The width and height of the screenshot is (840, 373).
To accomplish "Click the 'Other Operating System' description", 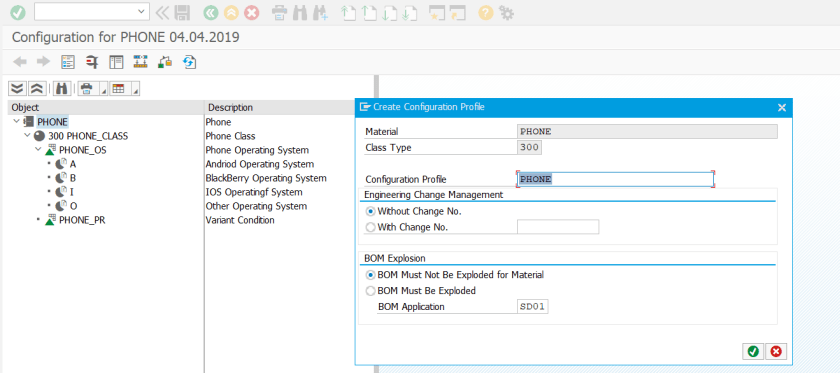I will (x=256, y=206).
